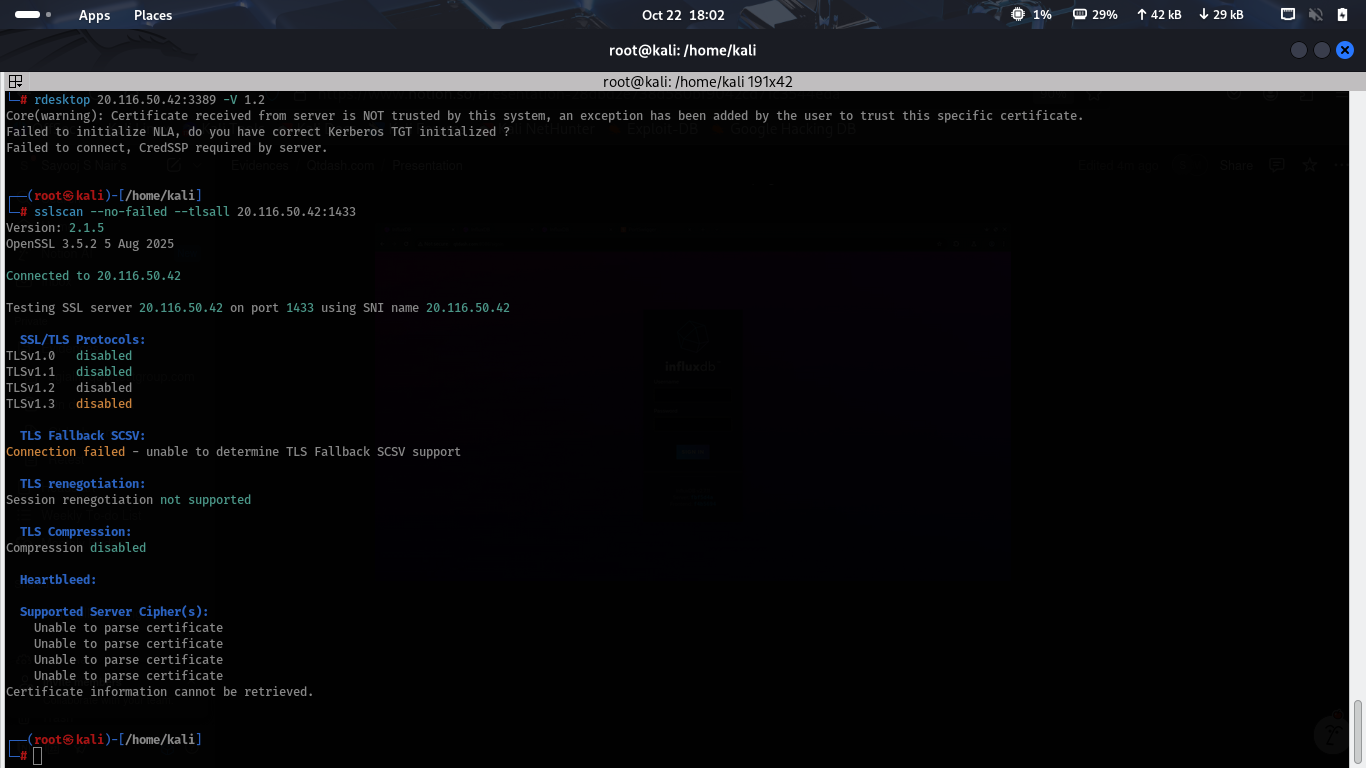Click the upload speed arrow indicator
This screenshot has height=768, width=1366.
pos(1141,15)
